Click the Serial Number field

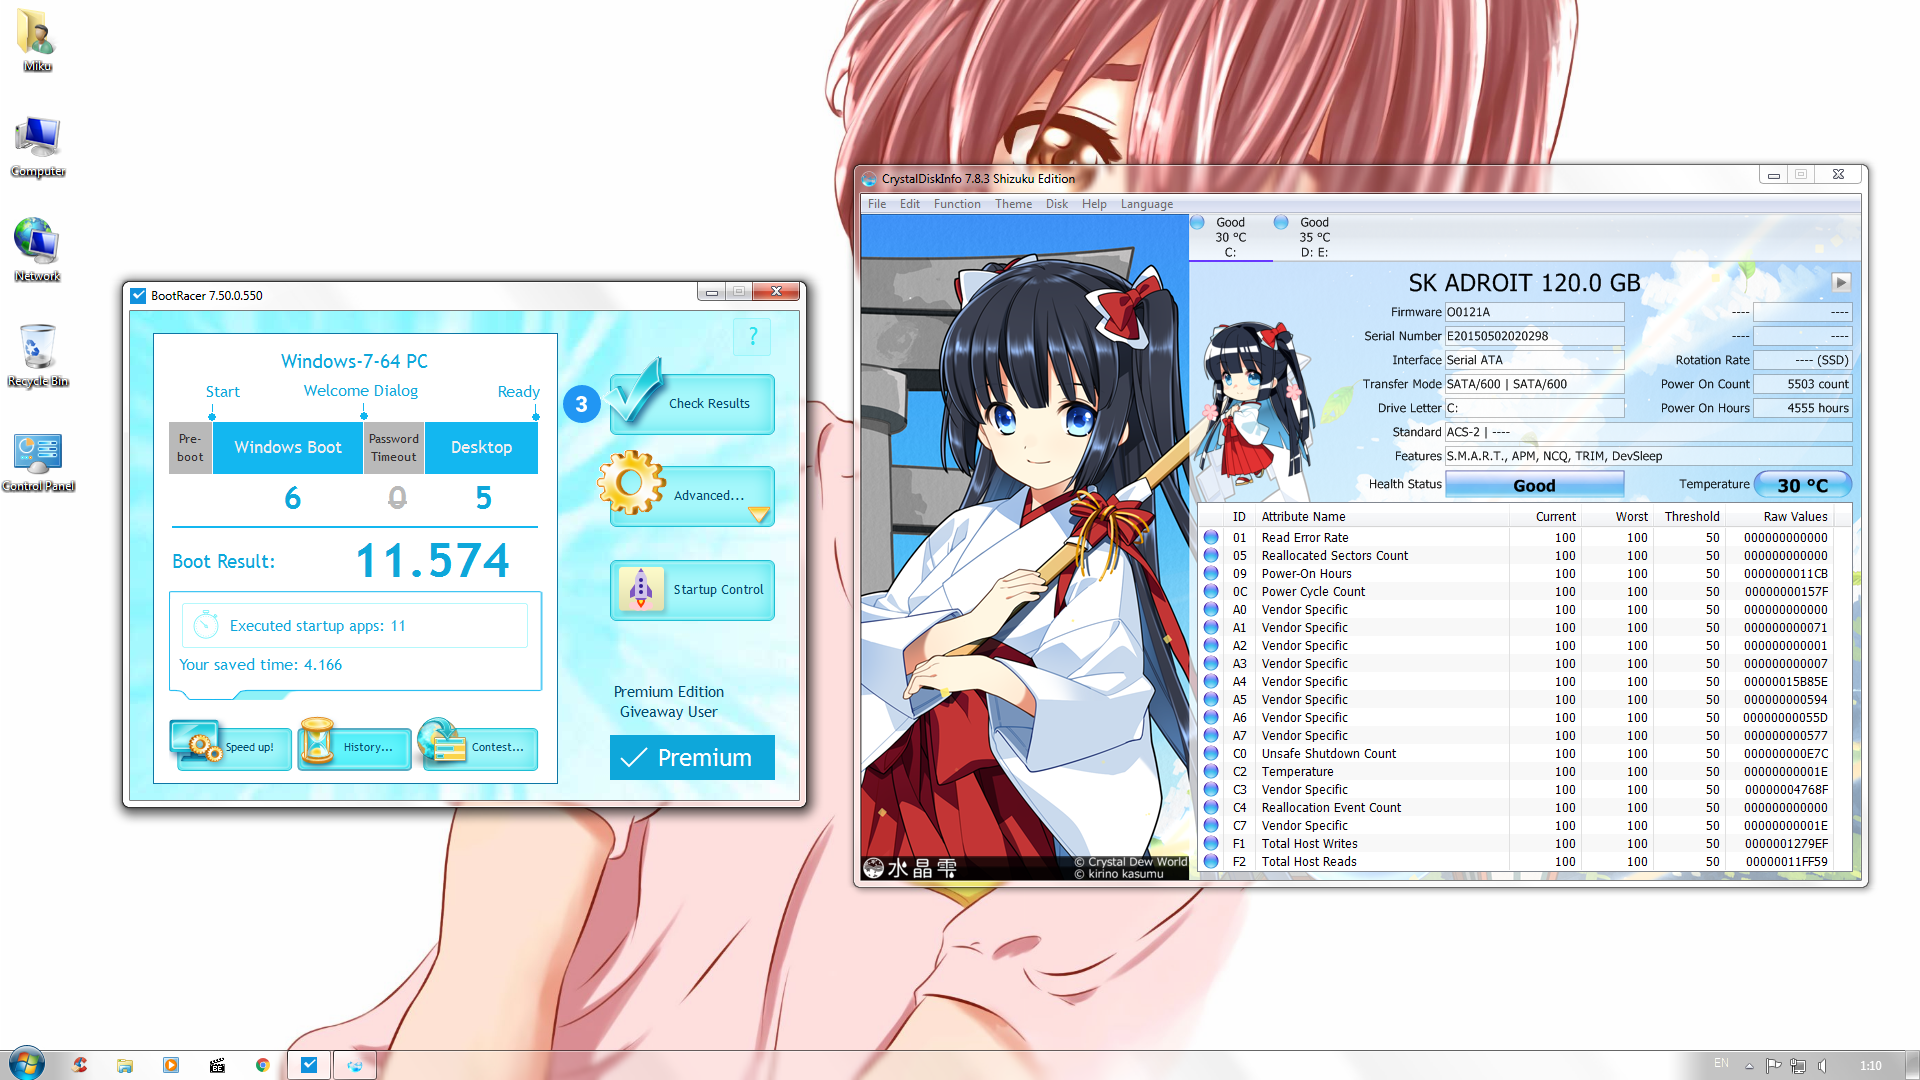coord(1533,336)
